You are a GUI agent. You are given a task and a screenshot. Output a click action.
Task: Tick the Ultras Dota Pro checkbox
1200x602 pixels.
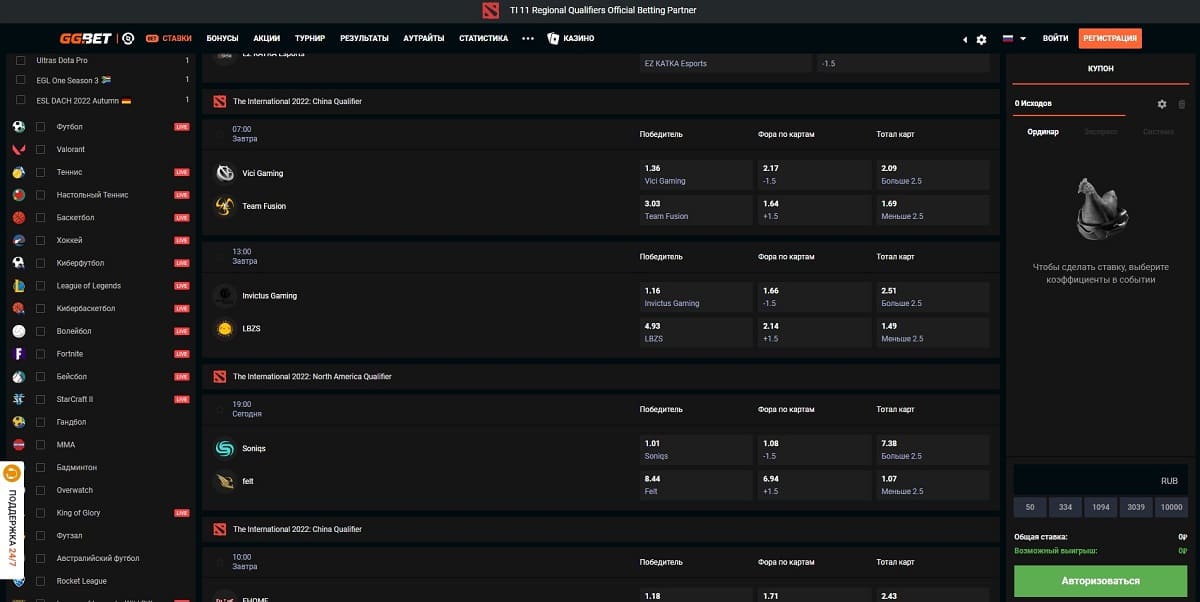click(x=21, y=61)
